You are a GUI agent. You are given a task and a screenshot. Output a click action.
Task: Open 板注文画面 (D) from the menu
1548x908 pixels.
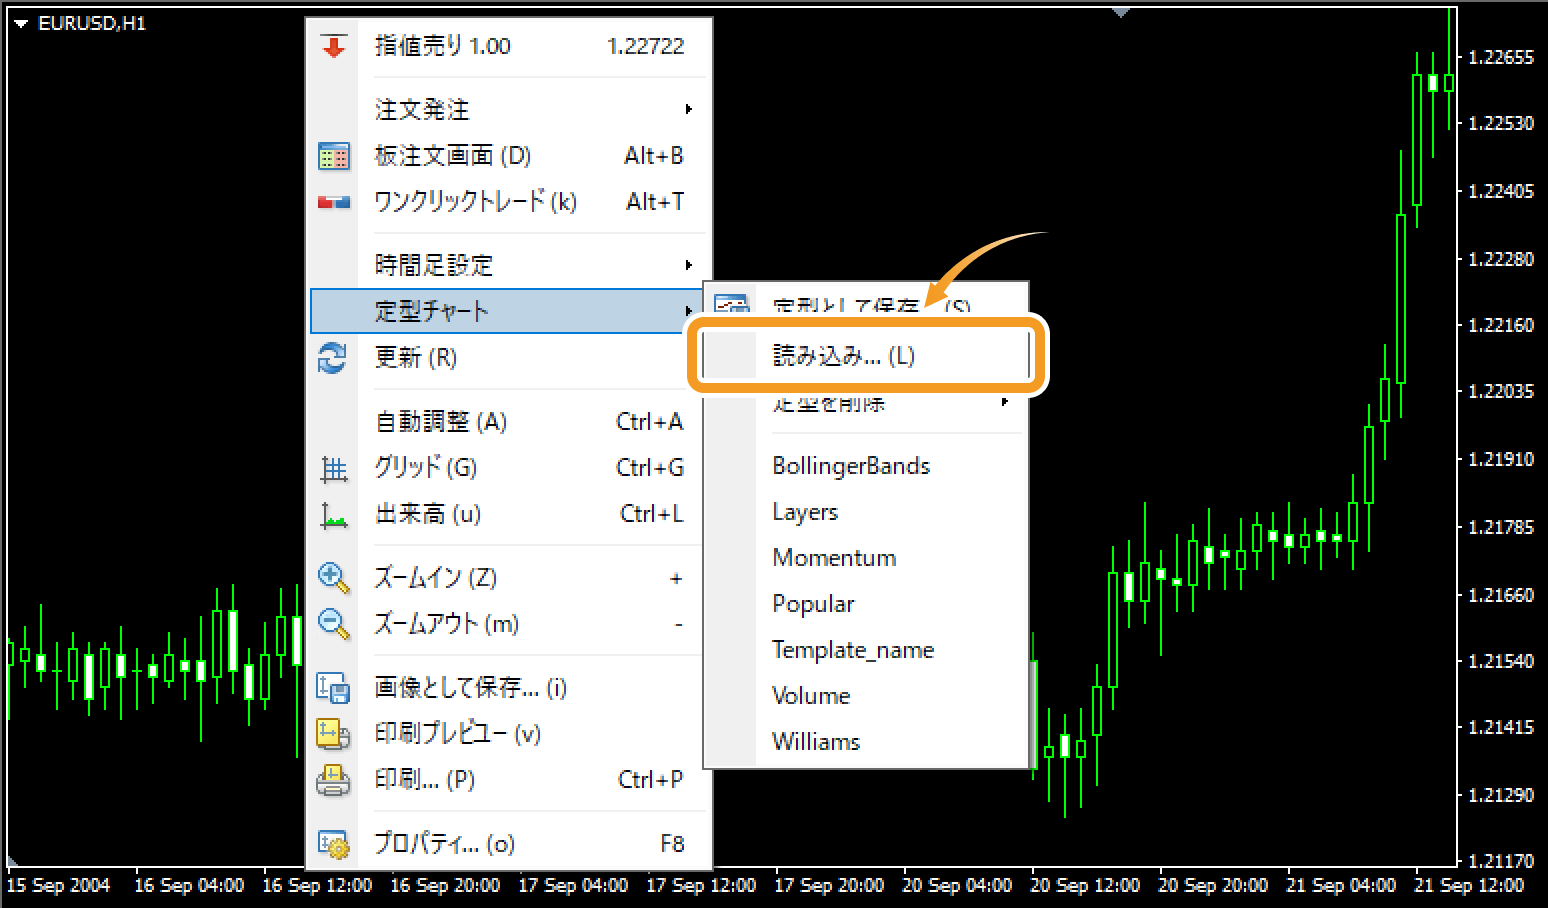click(x=510, y=156)
